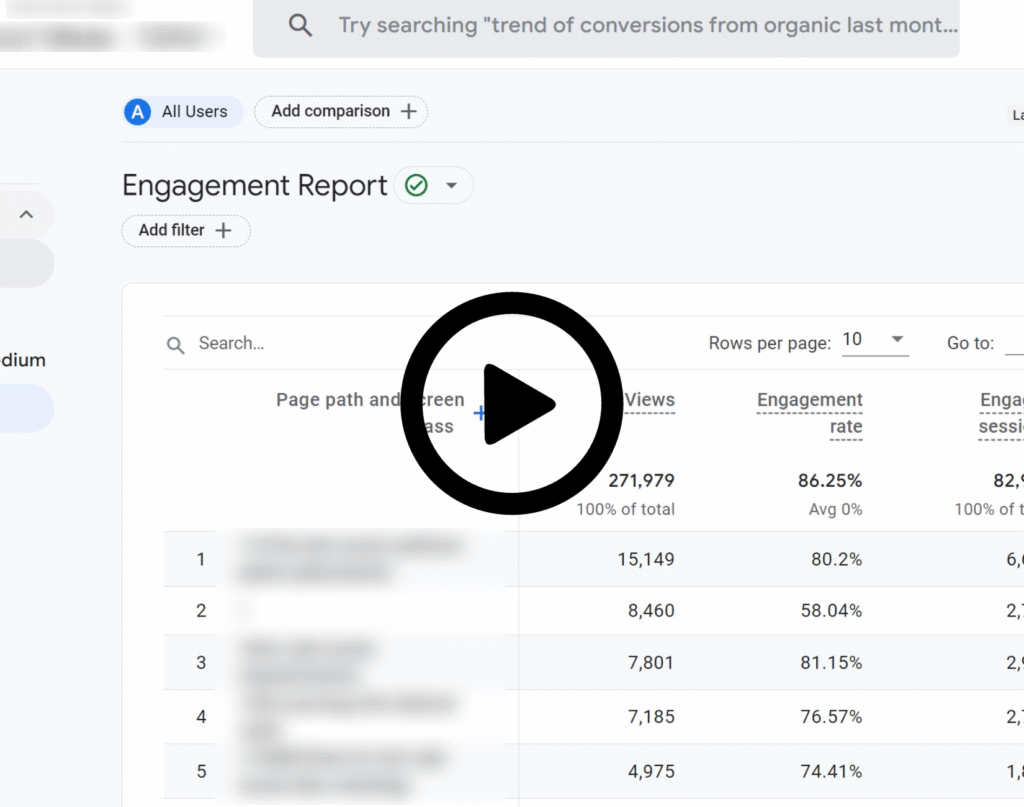Click the large play button overlay
The height and width of the screenshot is (807, 1024).
tap(512, 403)
